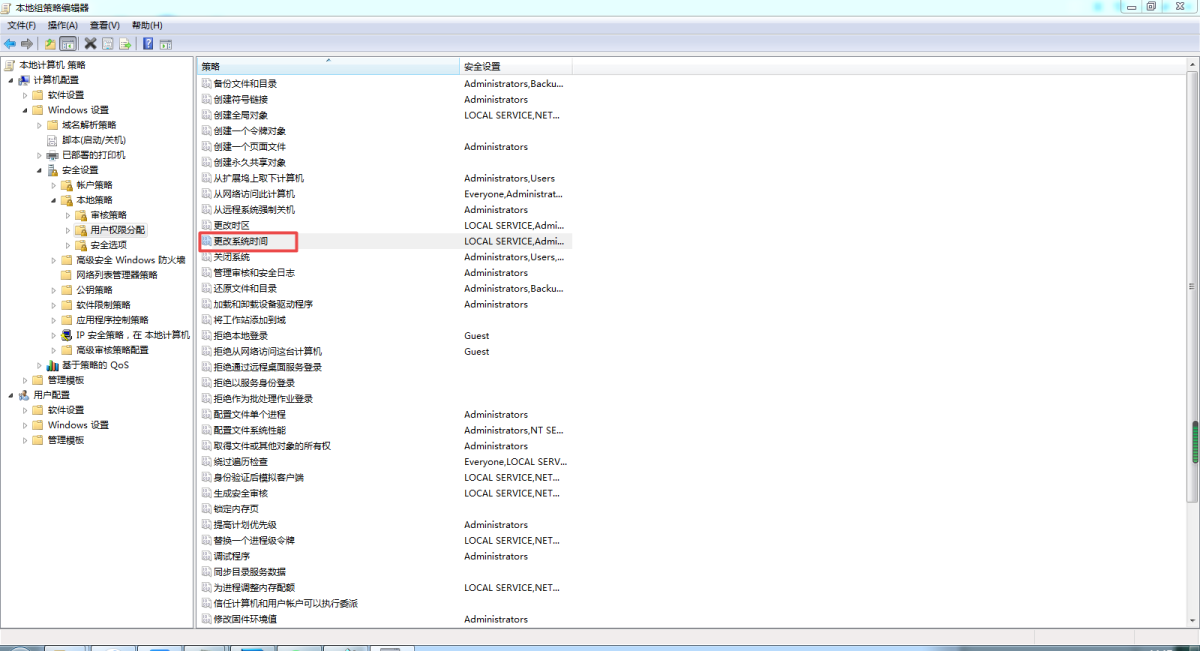Click the Up one level folder icon
This screenshot has width=1200, height=651.
click(50, 44)
